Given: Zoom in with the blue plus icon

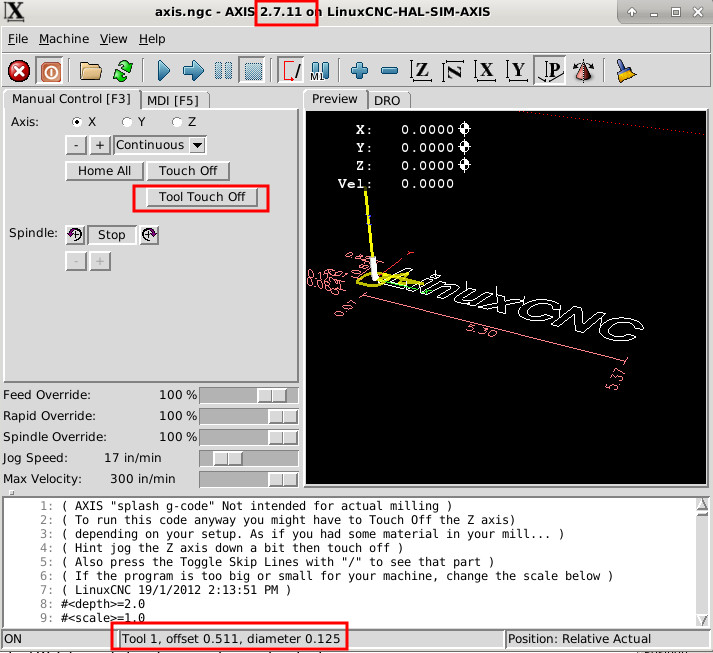Looking at the screenshot, I should [359, 71].
